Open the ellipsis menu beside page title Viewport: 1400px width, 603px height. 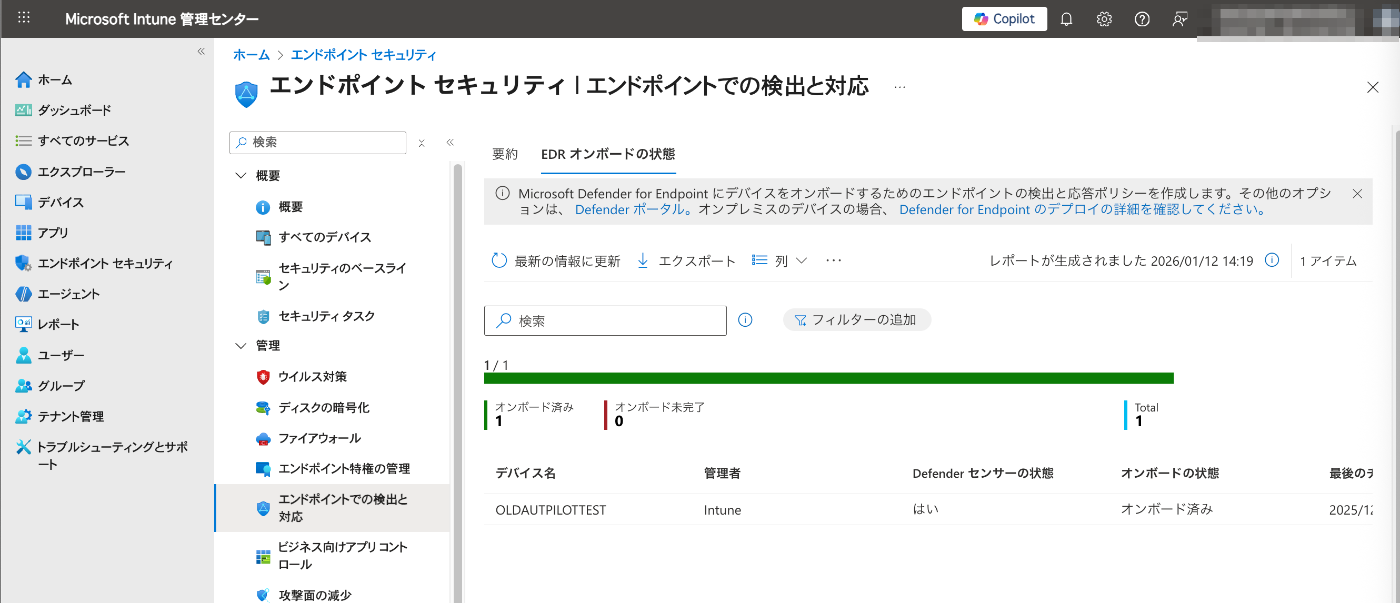pyautogui.click(x=899, y=88)
